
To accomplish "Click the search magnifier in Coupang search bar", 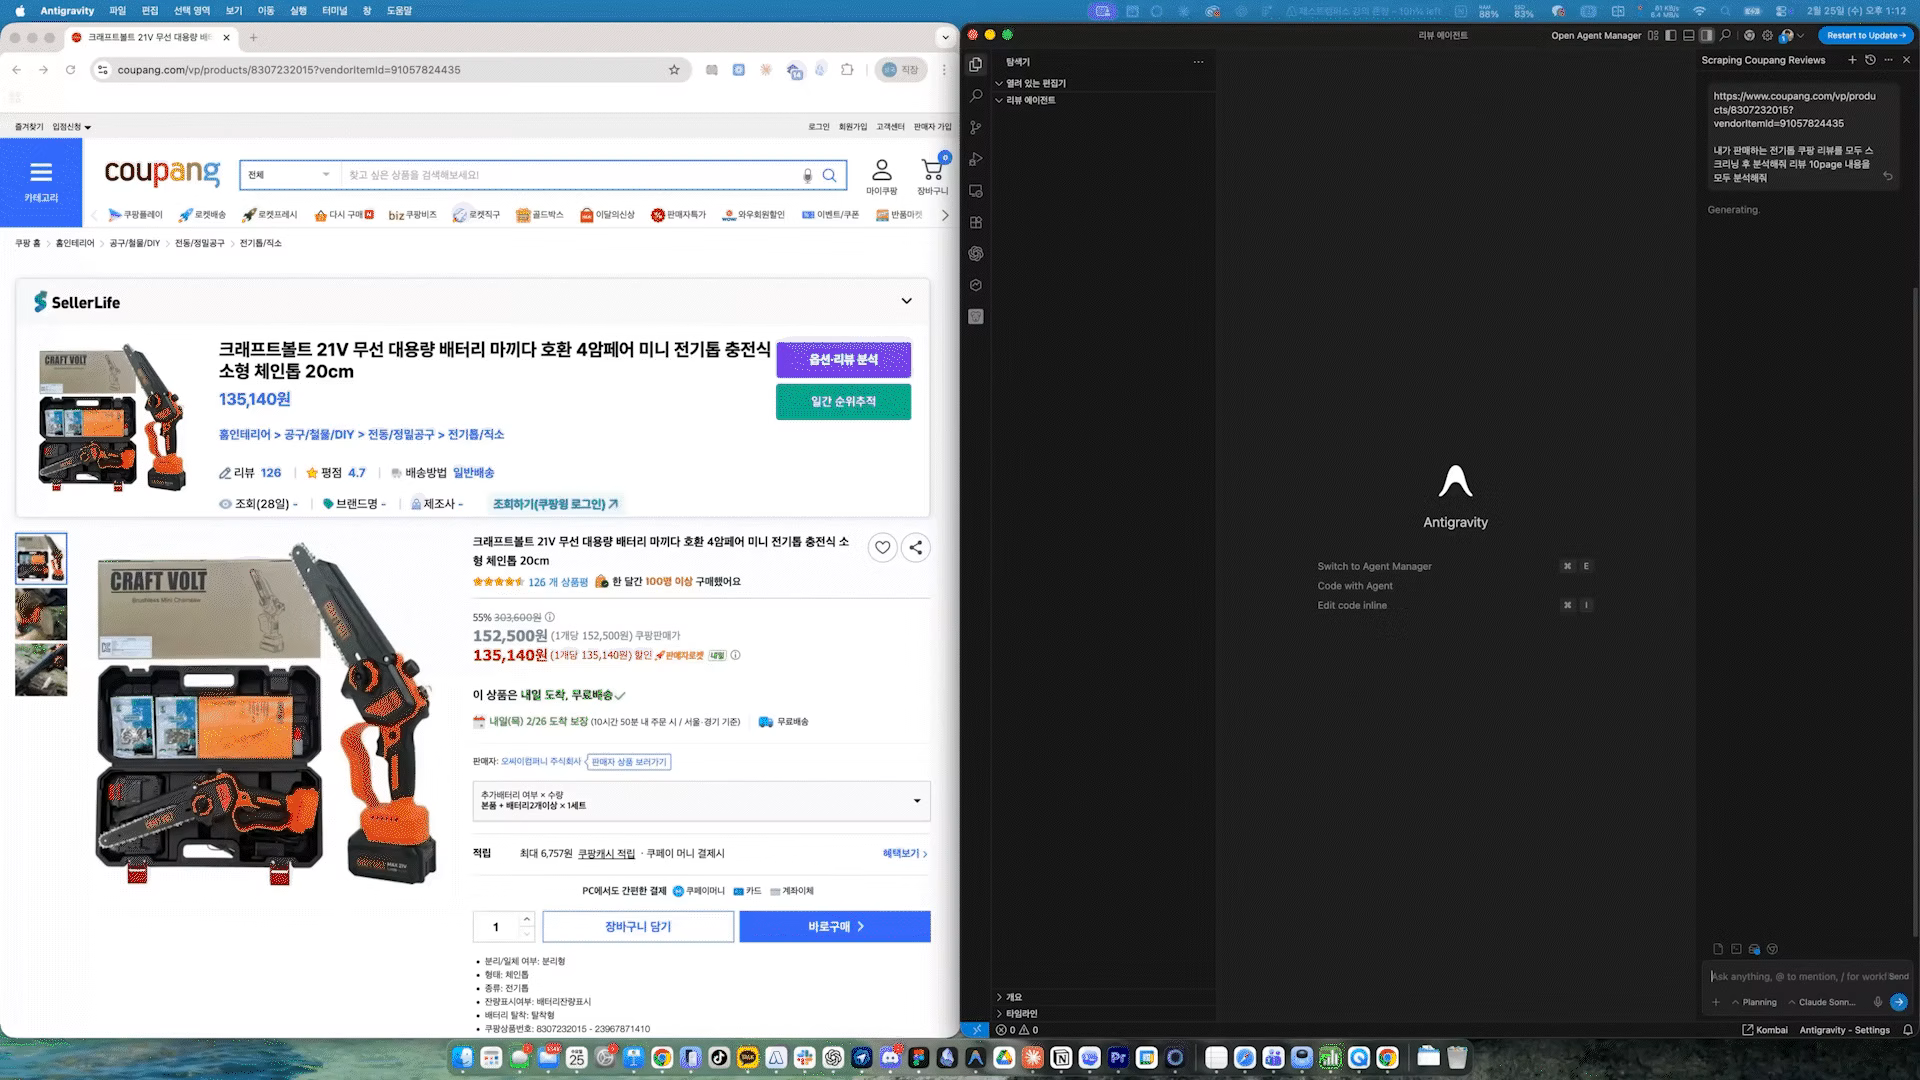I will click(x=829, y=175).
